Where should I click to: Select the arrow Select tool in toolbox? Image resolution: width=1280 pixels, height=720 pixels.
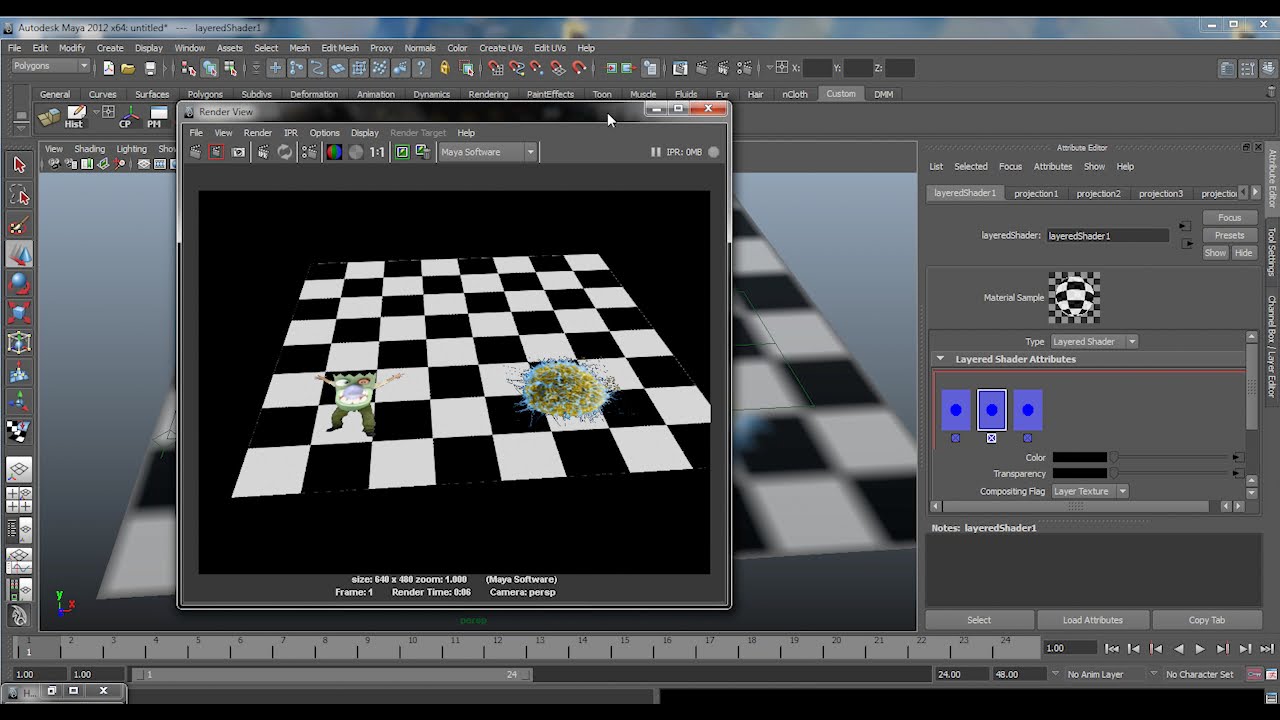[19, 165]
